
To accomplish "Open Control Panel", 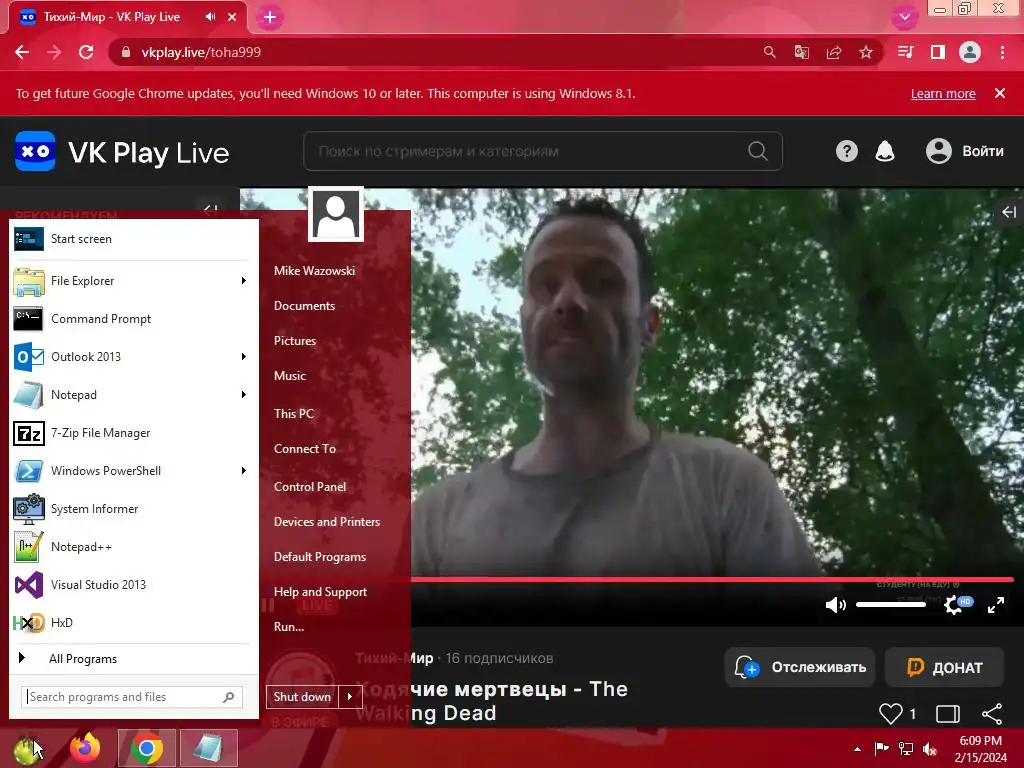I will [310, 487].
